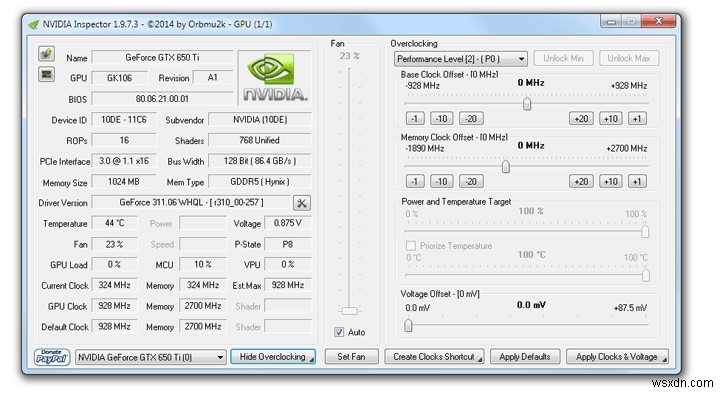The height and width of the screenshot is (393, 725).
Task: Click Memory Clock Offset -10 button
Action: tap(442, 181)
